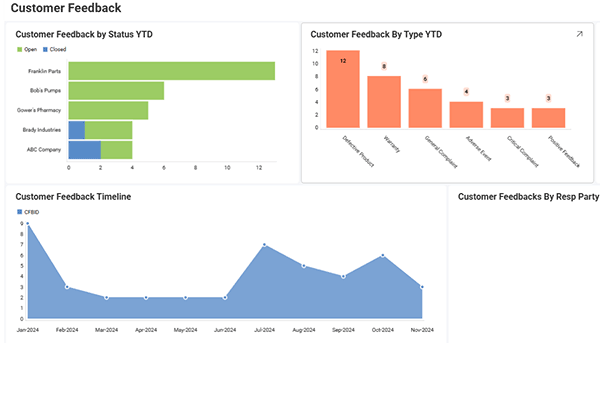Click Brady Industries blue Closed segment
This screenshot has width=600, height=400.
tap(76, 130)
